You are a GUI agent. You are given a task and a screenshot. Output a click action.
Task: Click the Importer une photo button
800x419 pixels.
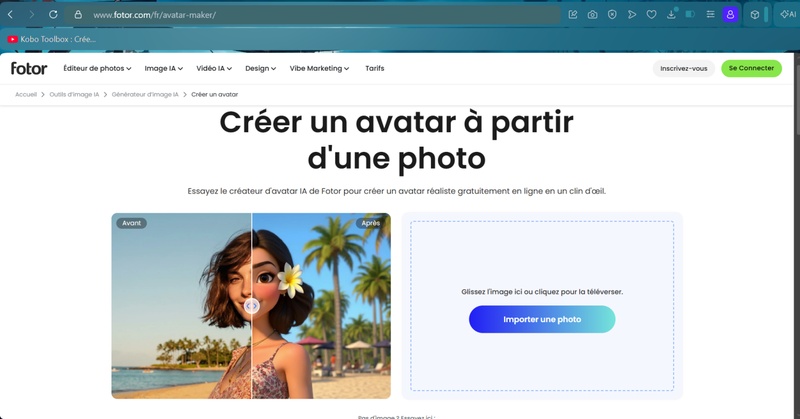click(542, 319)
